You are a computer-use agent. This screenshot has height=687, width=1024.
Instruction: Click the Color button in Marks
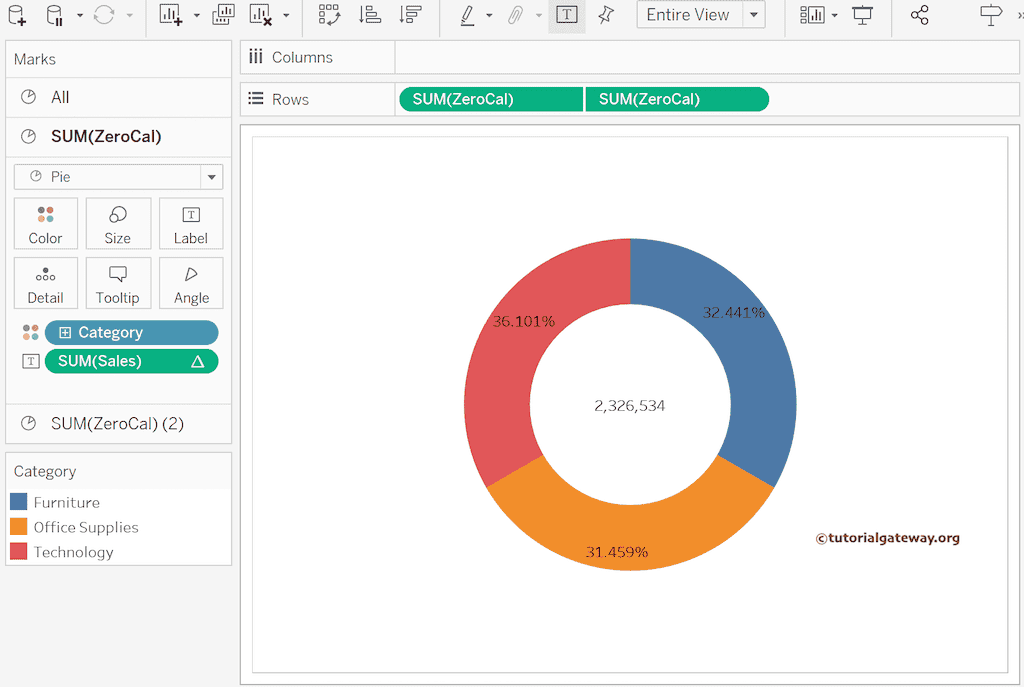click(x=45, y=223)
